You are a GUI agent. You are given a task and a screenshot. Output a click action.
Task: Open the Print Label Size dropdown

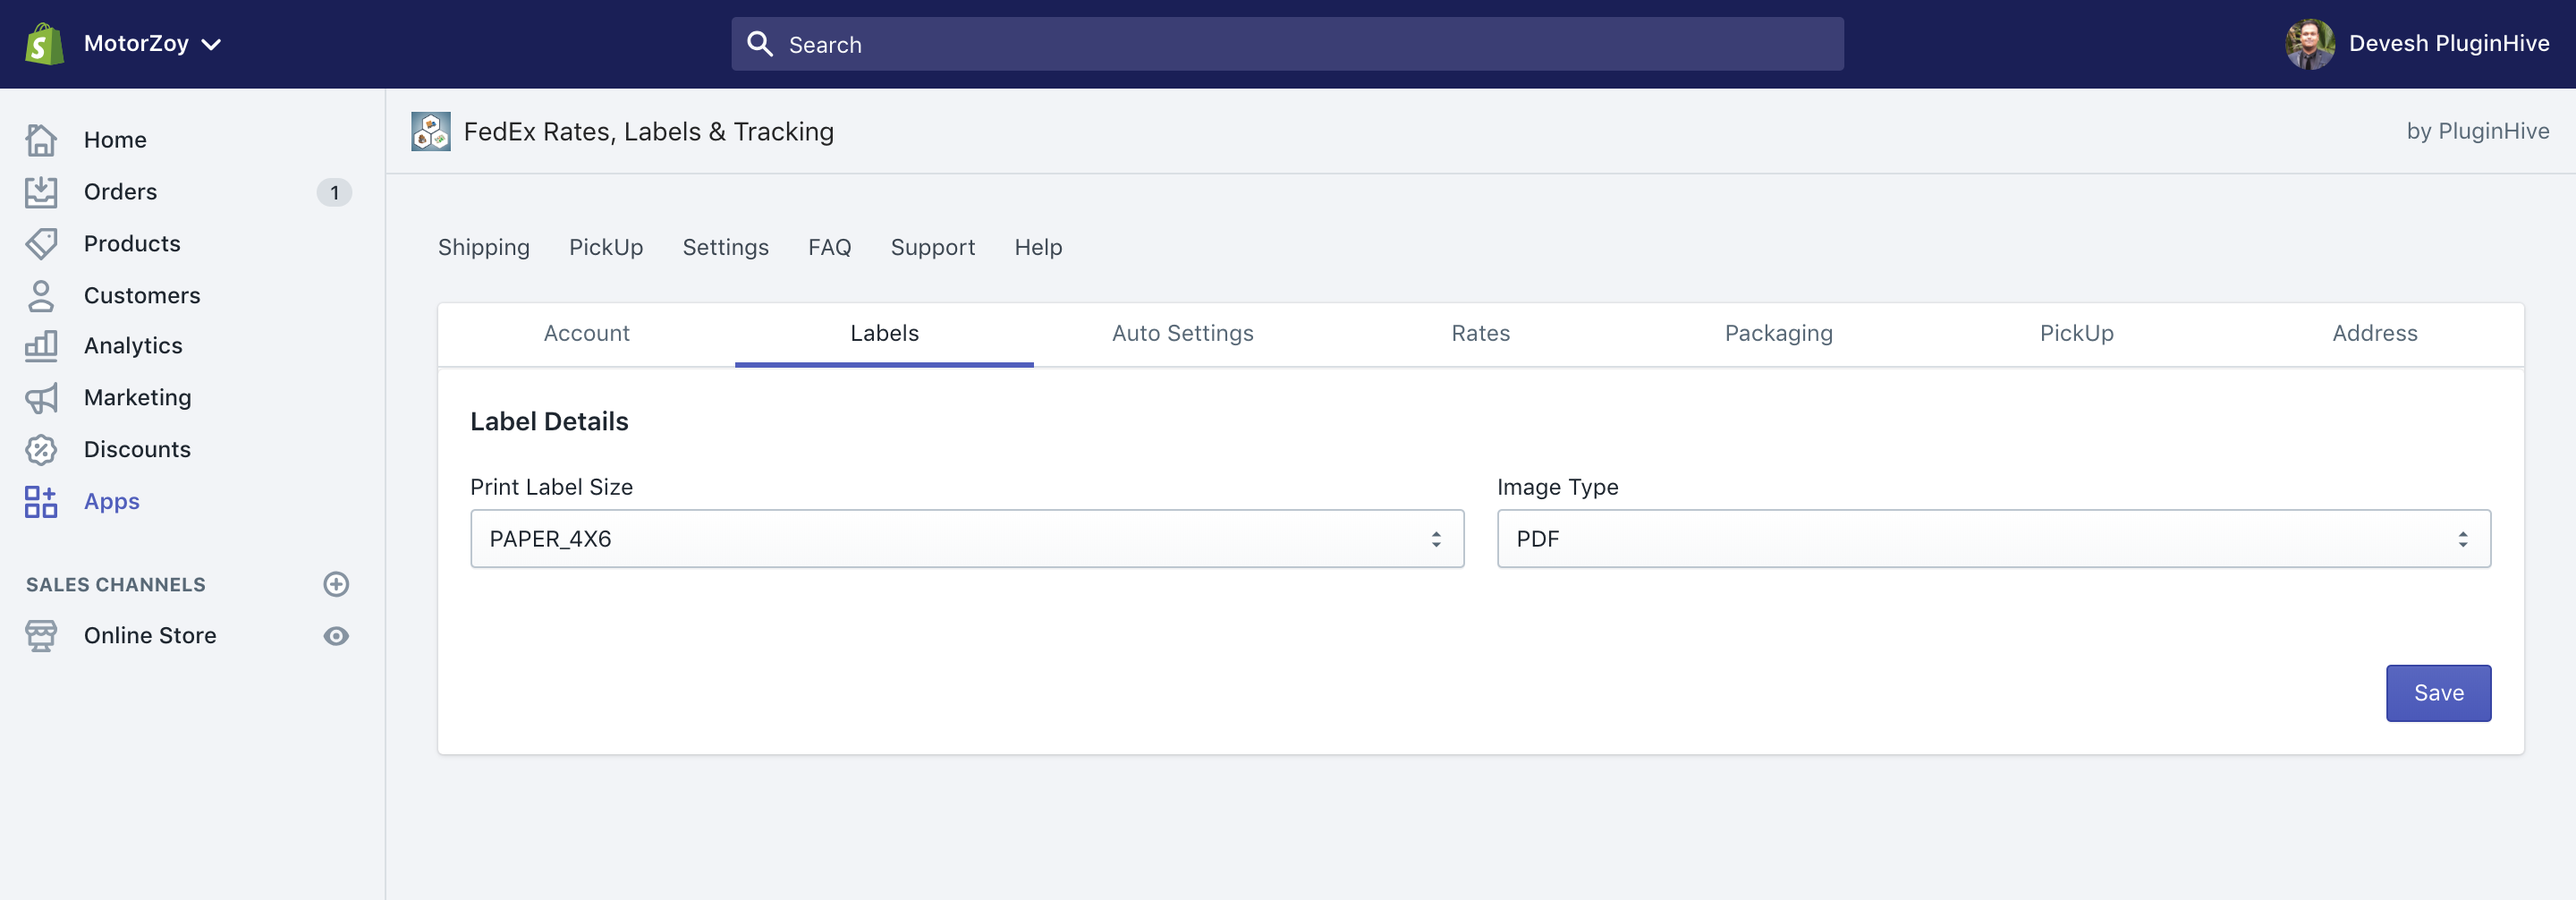click(x=967, y=539)
